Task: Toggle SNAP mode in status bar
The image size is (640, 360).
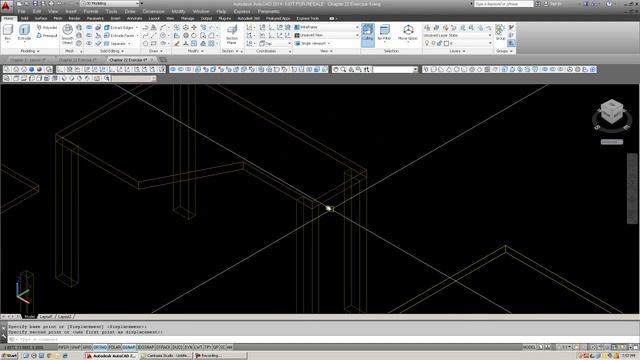Action: point(76,347)
